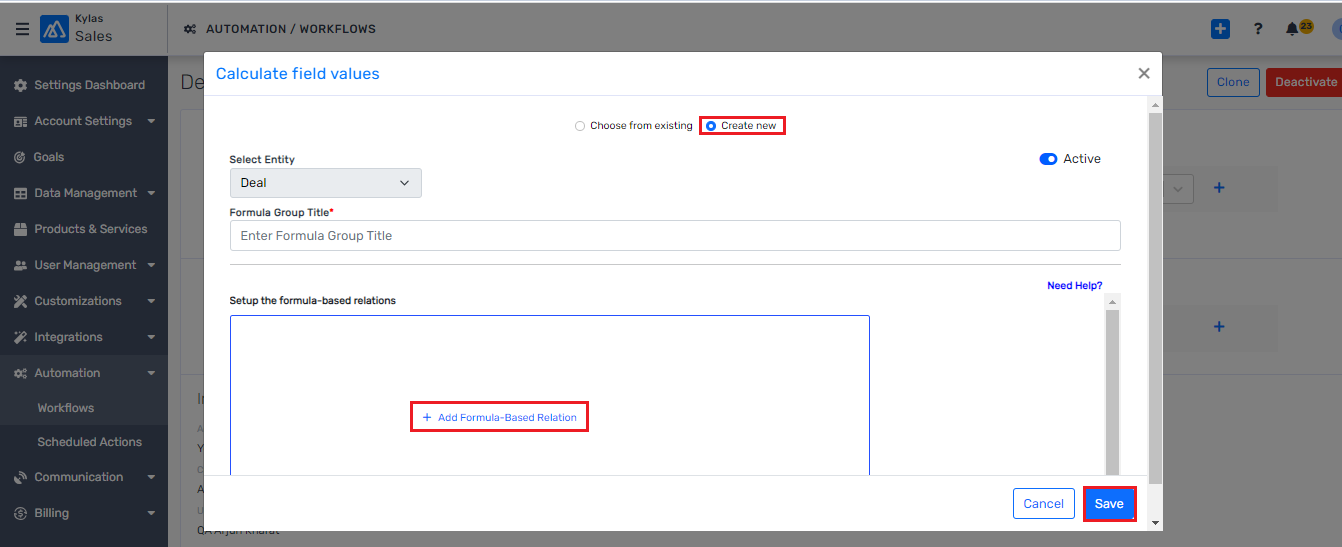Click the Formula Group Title field
This screenshot has height=547, width=1342.
(674, 236)
